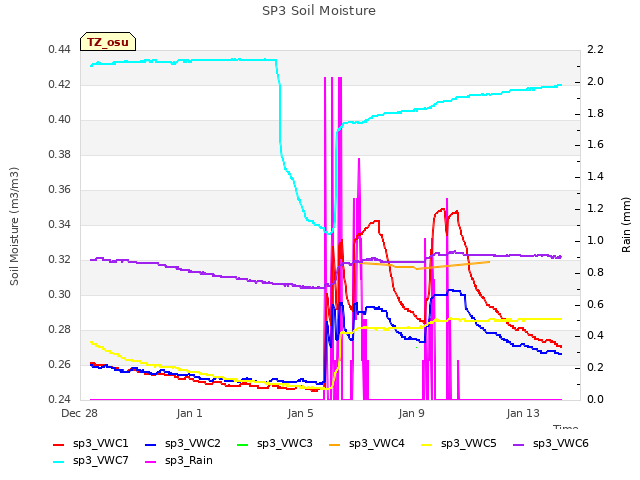Click the 0.30 left axis value
This screenshot has height=480, width=640.
coord(59,294)
